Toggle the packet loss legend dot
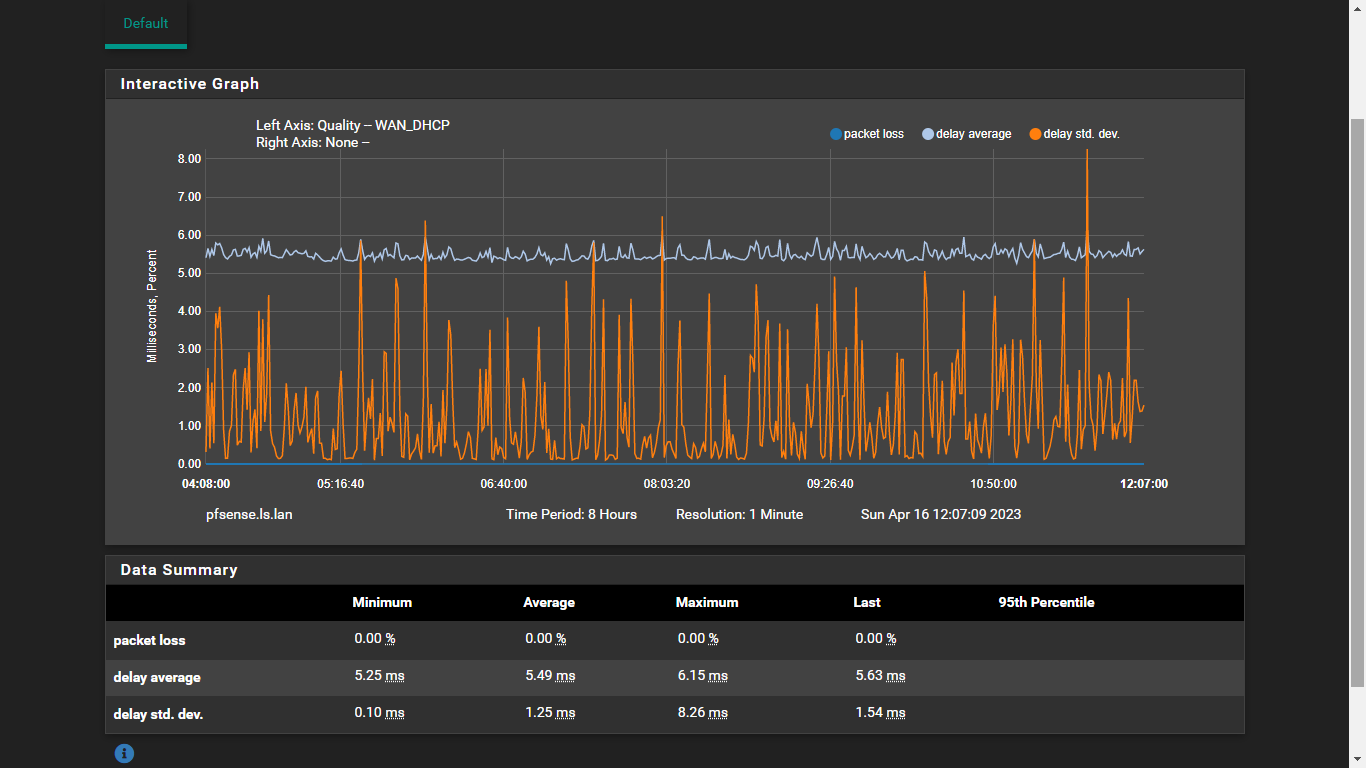Screen dimensions: 1366x768 [836, 134]
